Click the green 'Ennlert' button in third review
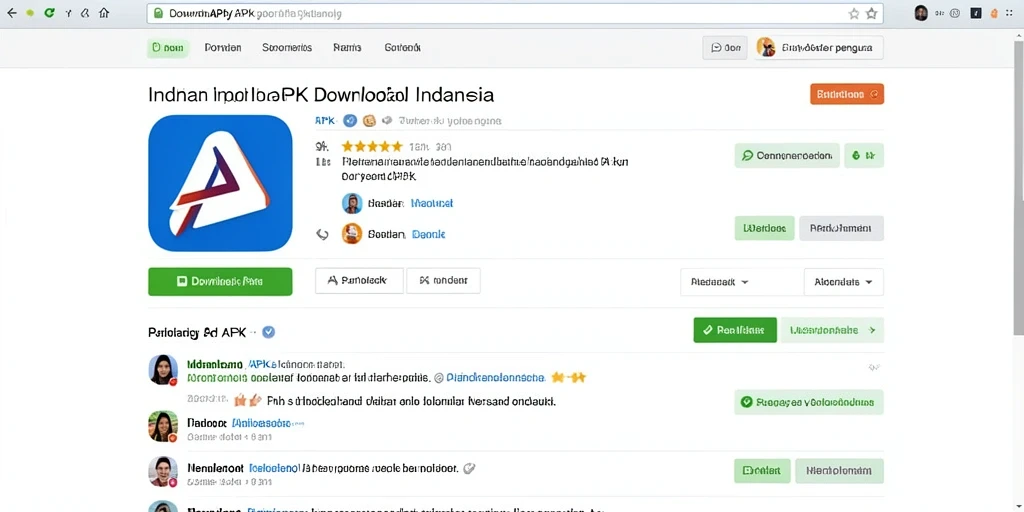 point(762,471)
